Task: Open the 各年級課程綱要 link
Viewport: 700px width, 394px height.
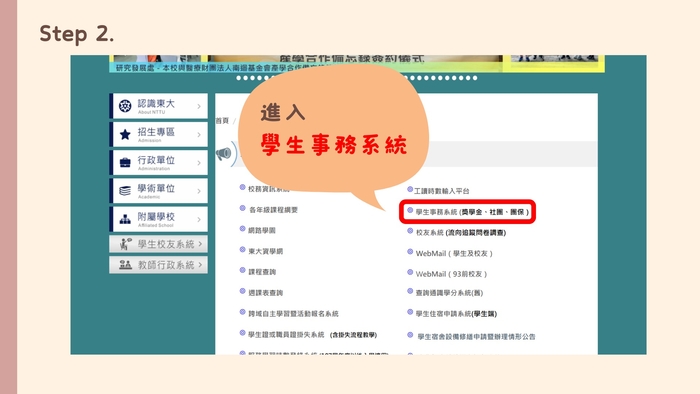Action: tap(273, 210)
